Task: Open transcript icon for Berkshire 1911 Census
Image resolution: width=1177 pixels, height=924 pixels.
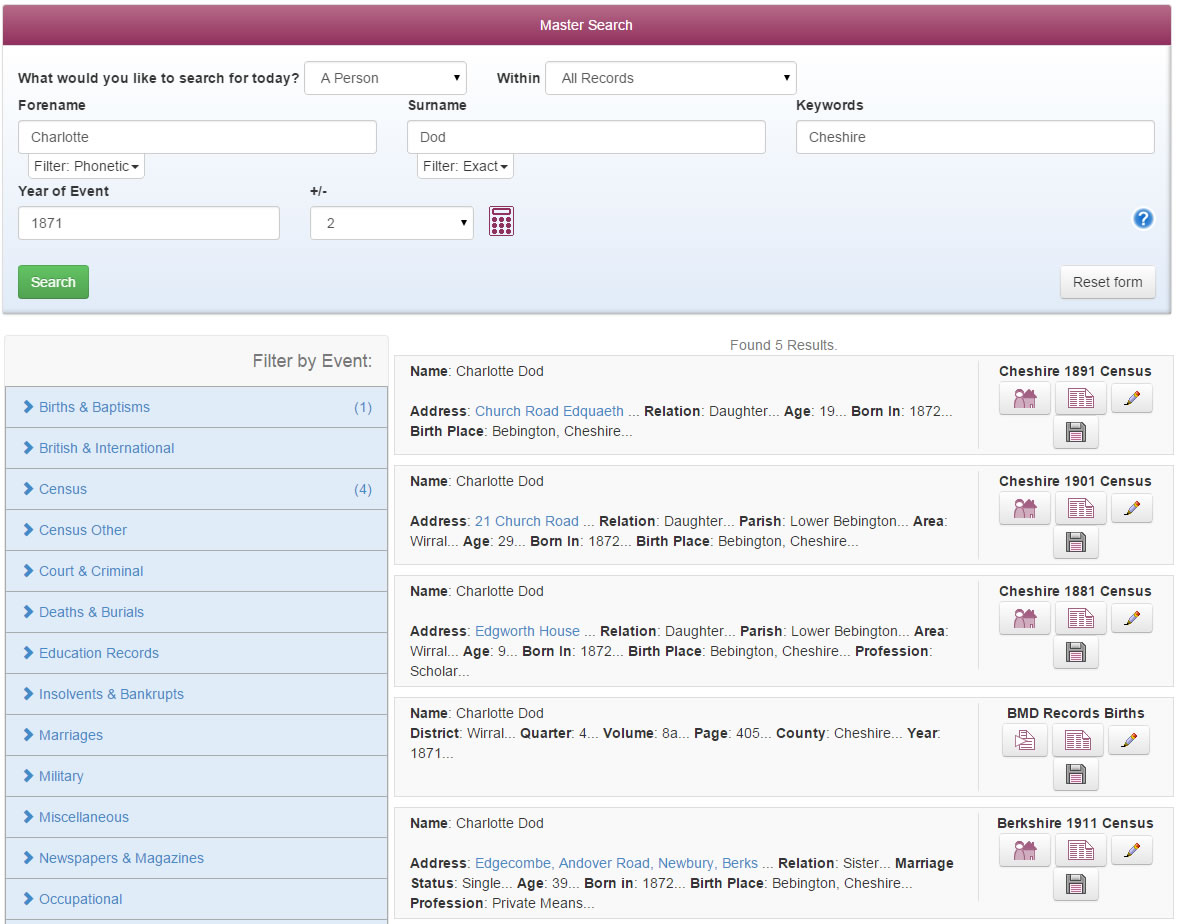Action: 1080,850
